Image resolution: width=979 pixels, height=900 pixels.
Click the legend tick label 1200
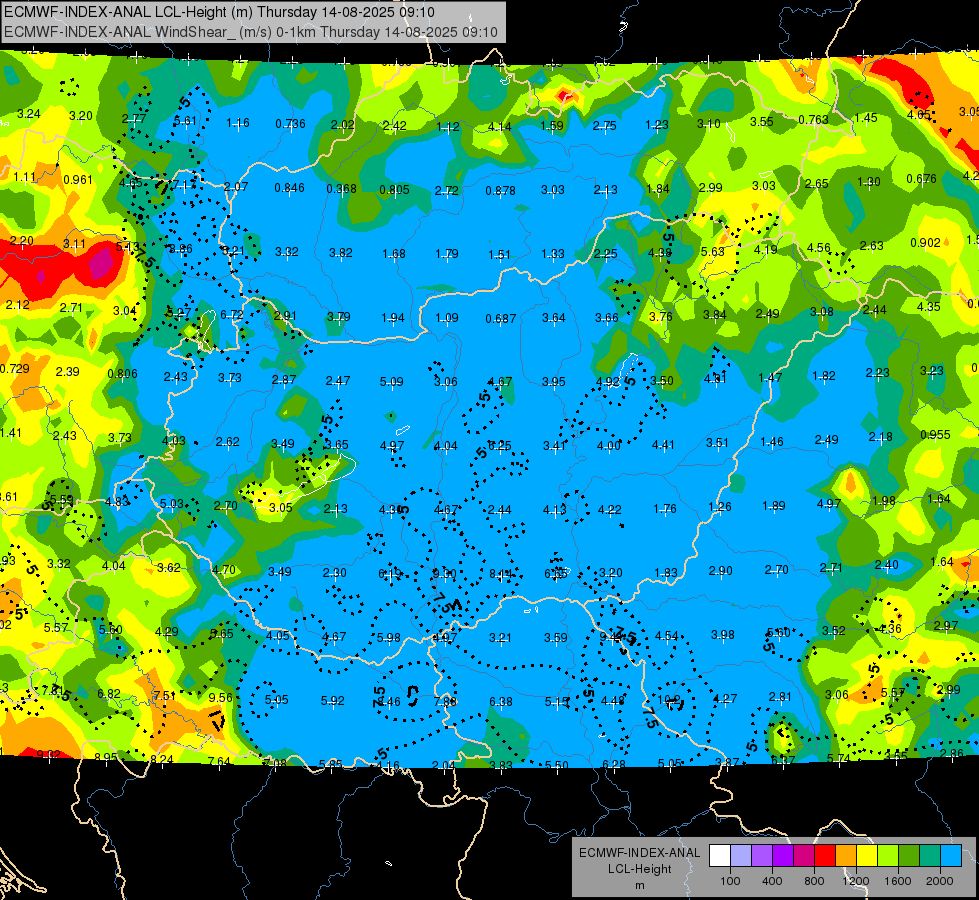(855, 881)
